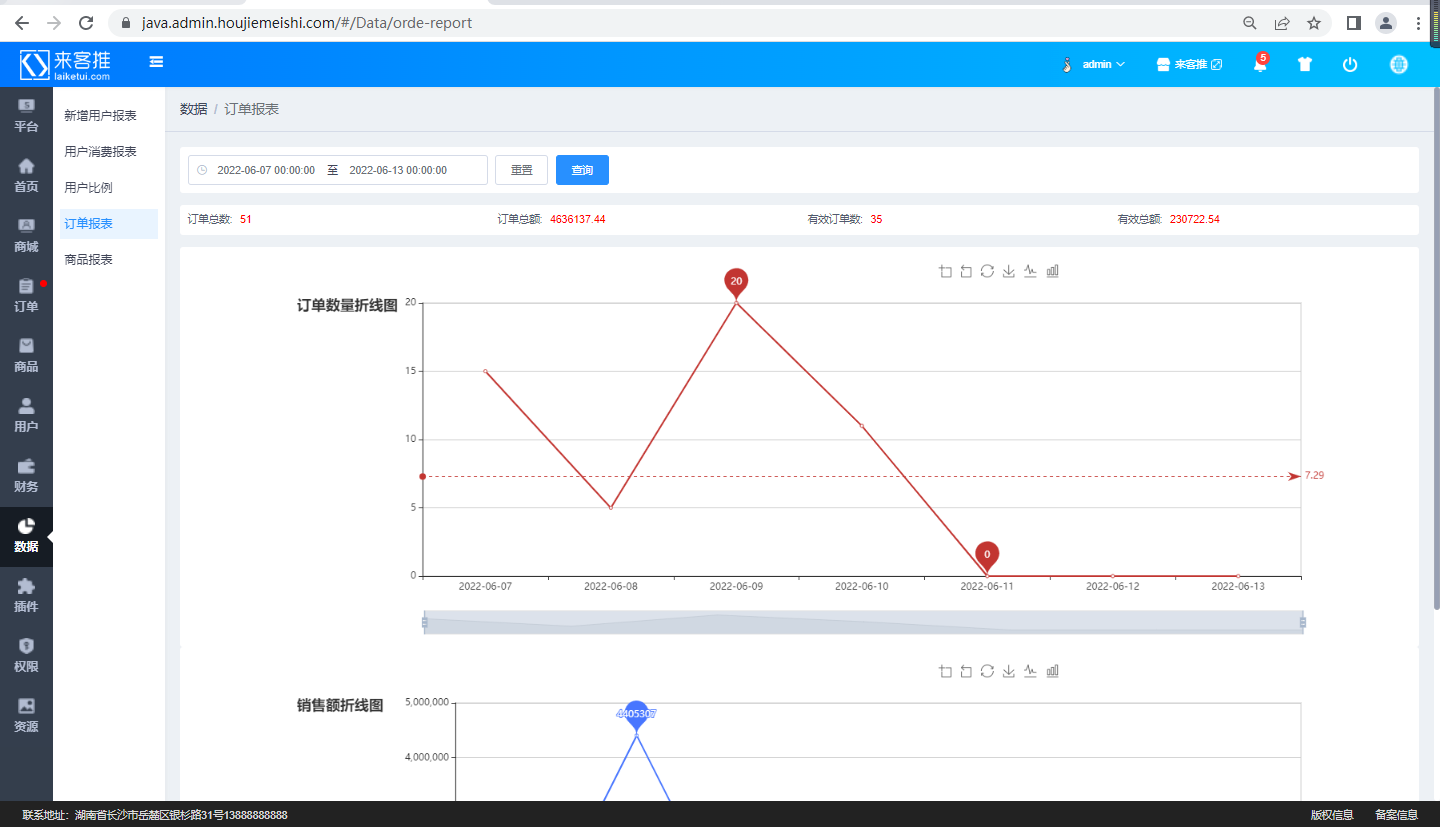Go to 平台 in the left sidebar
This screenshot has height=827, width=1440.
point(26,116)
